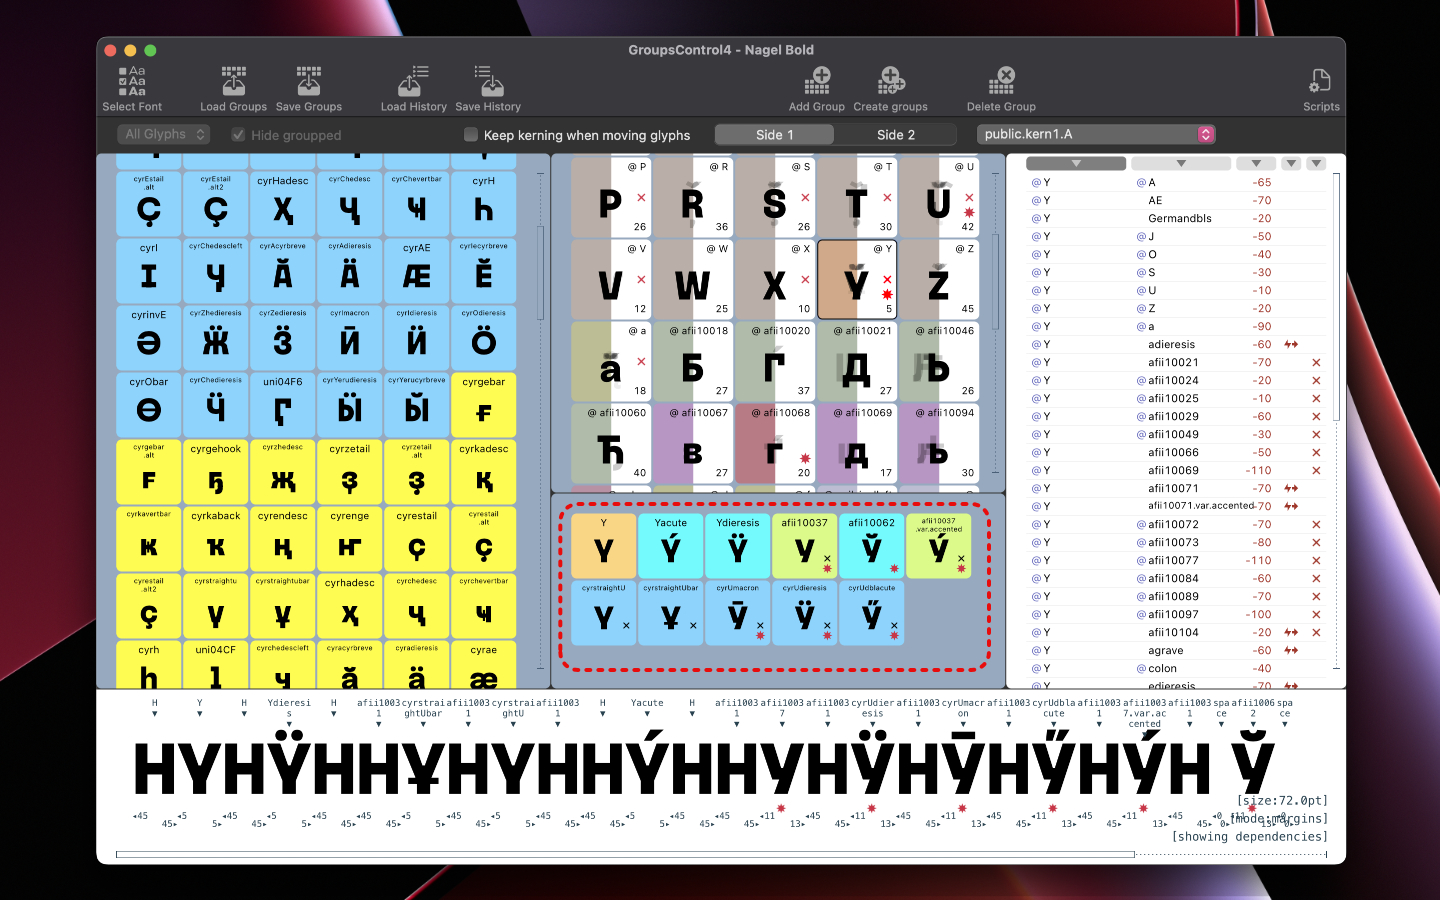Click the exception arrows icon on agrave row
1440x900 pixels.
point(1291,651)
